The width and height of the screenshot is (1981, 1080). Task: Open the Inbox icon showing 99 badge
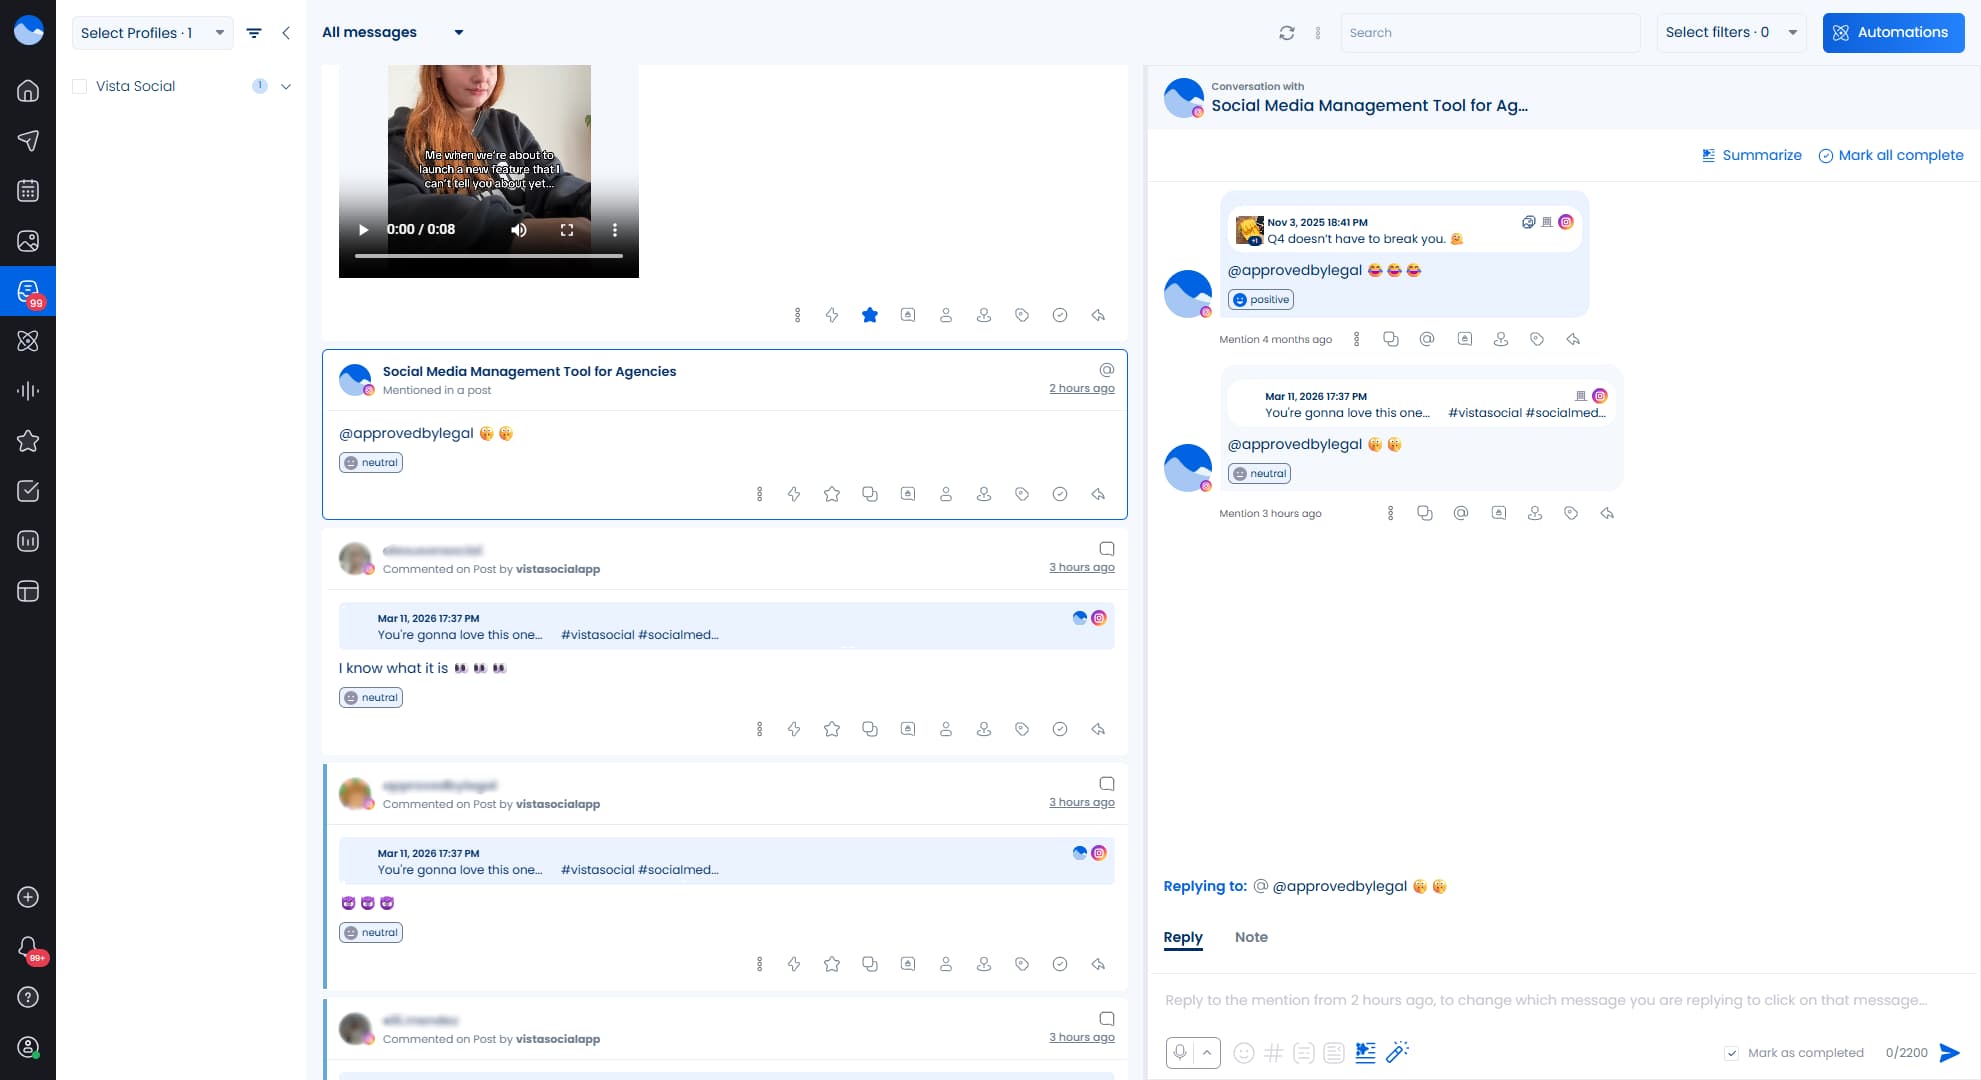28,291
